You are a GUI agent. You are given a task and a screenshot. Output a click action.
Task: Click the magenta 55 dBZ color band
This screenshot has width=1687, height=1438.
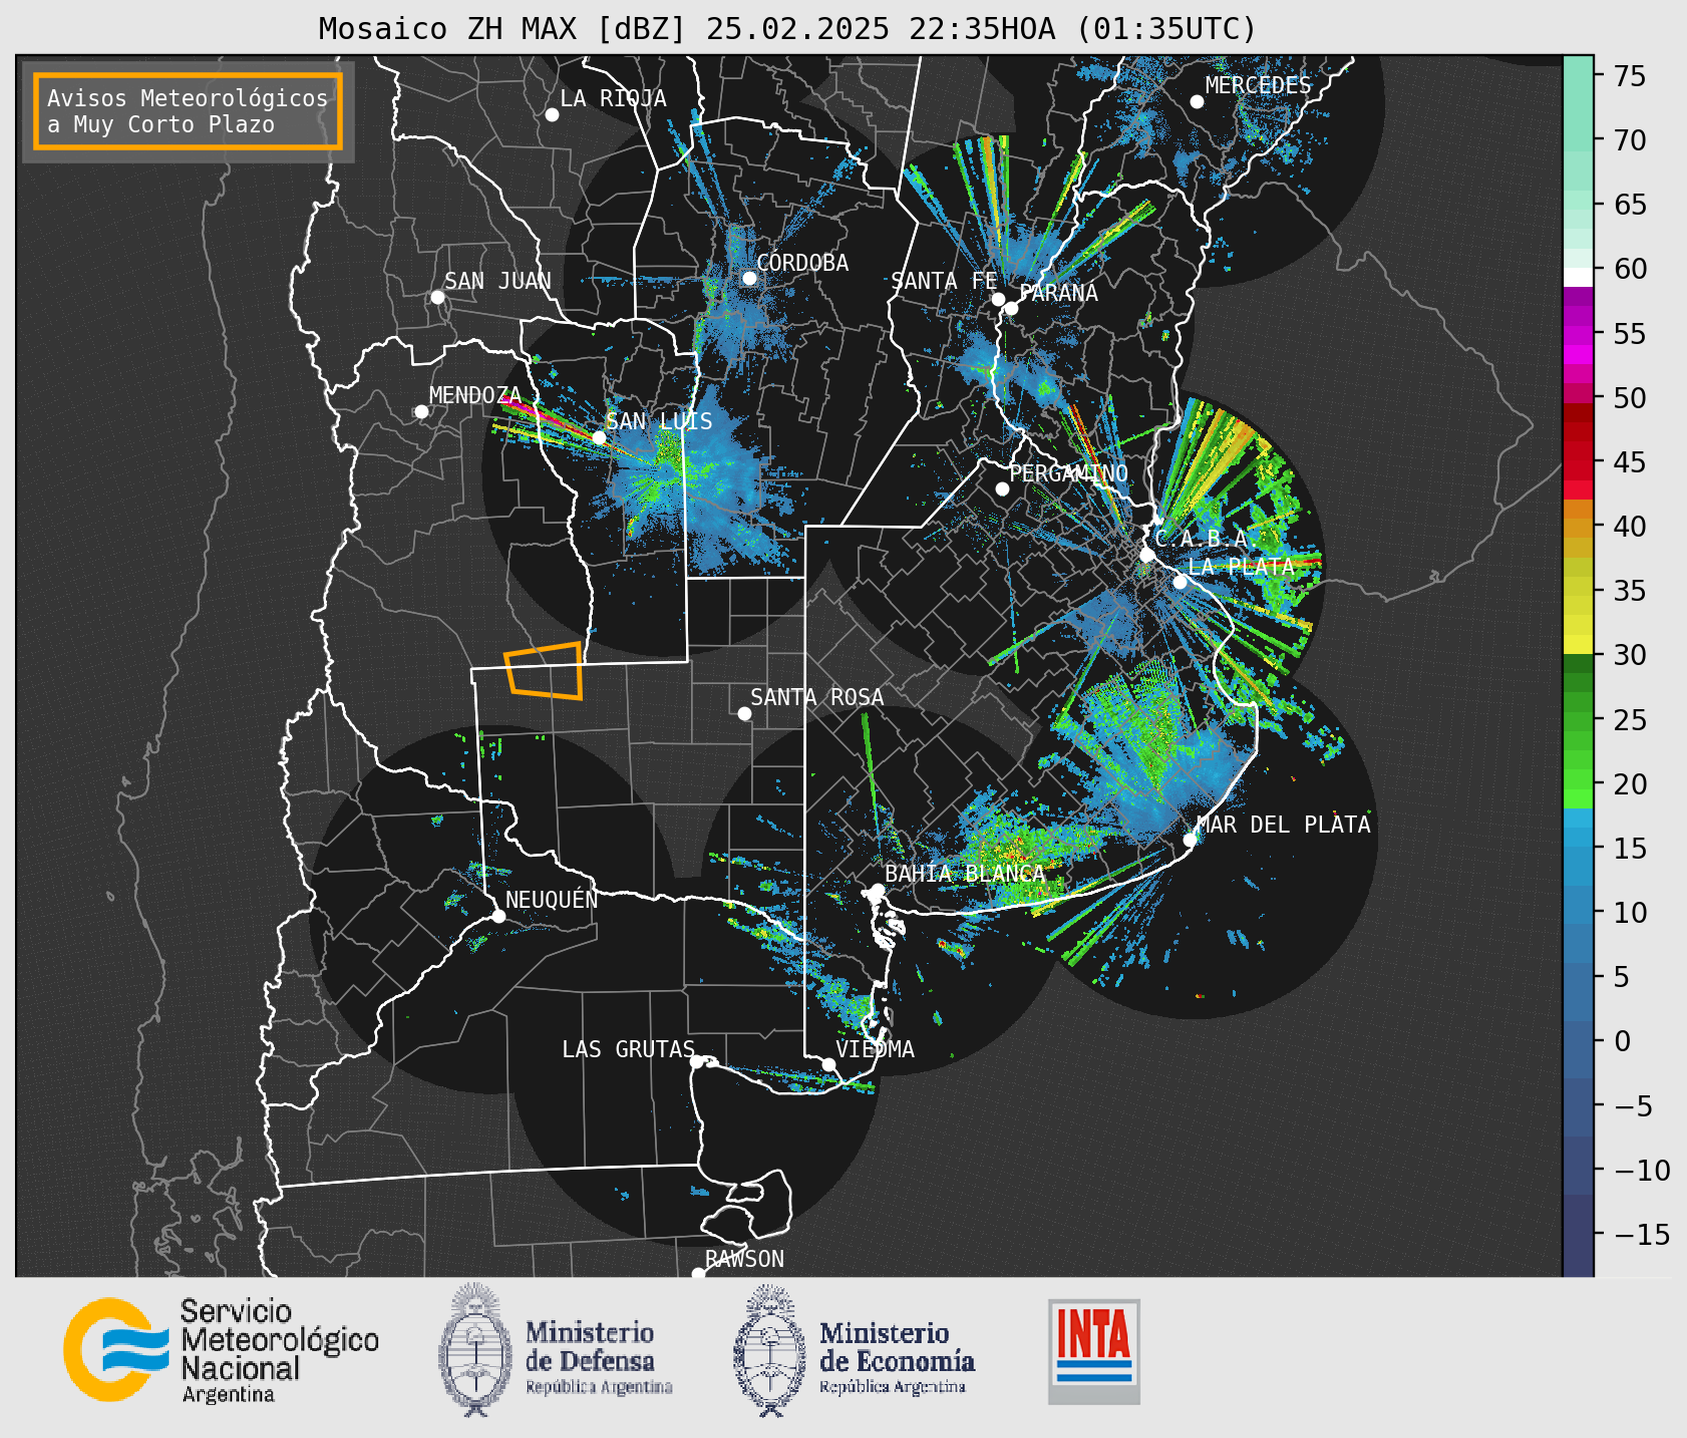1578,334
